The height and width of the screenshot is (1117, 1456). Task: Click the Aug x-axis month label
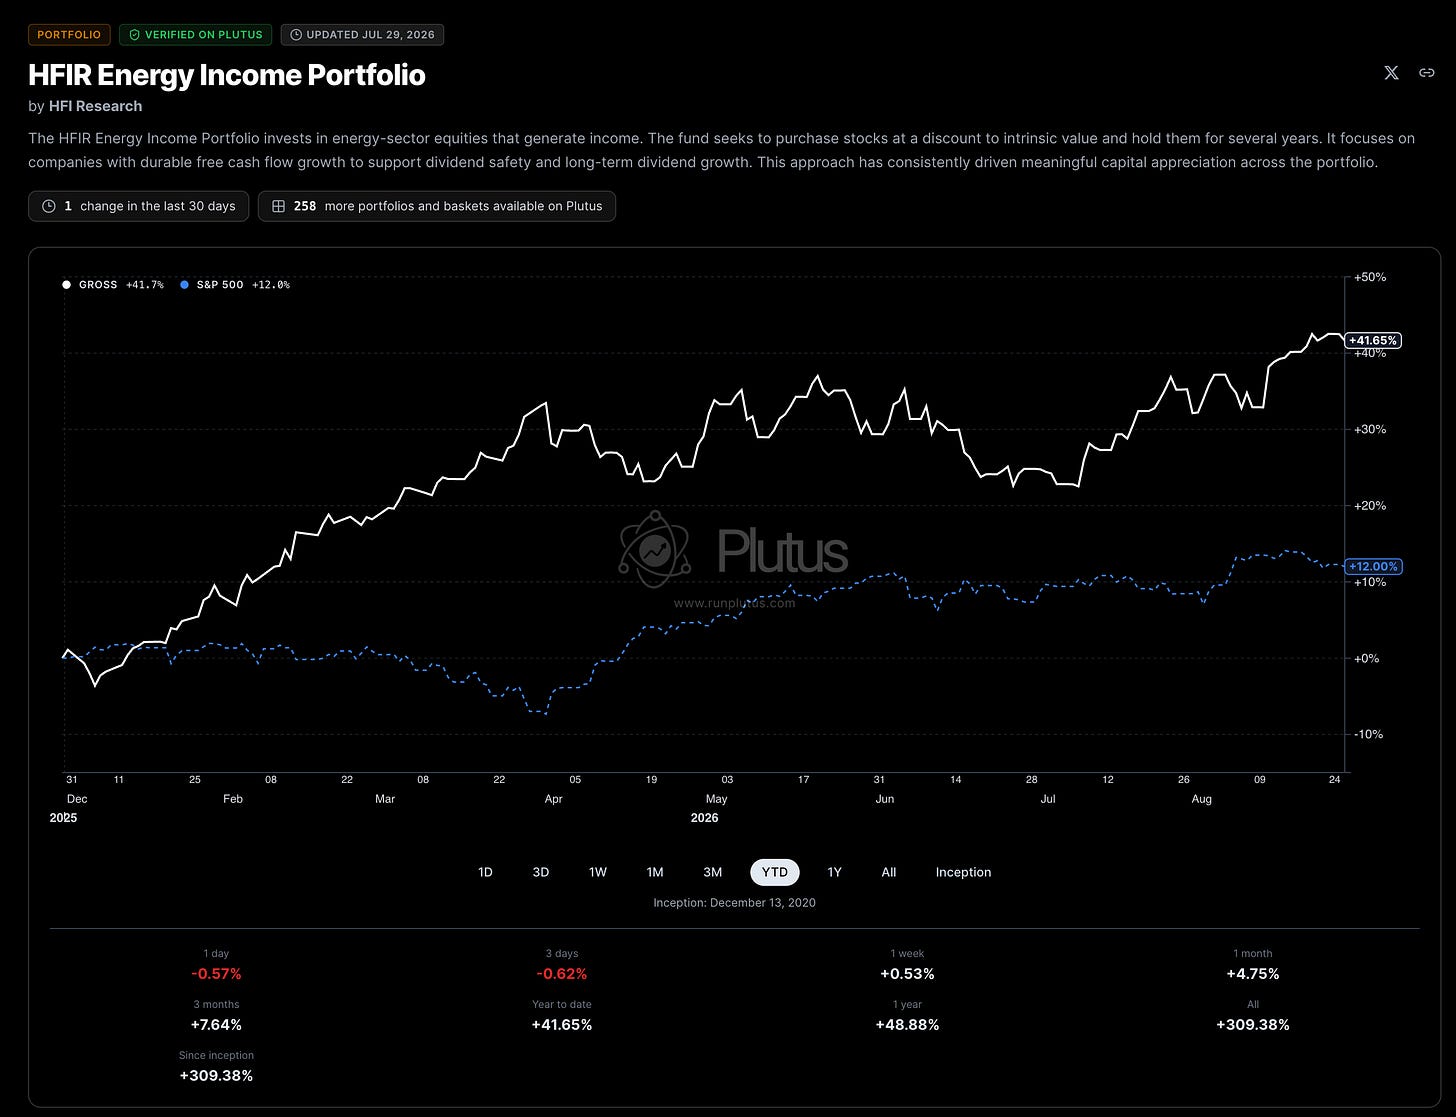point(1201,799)
